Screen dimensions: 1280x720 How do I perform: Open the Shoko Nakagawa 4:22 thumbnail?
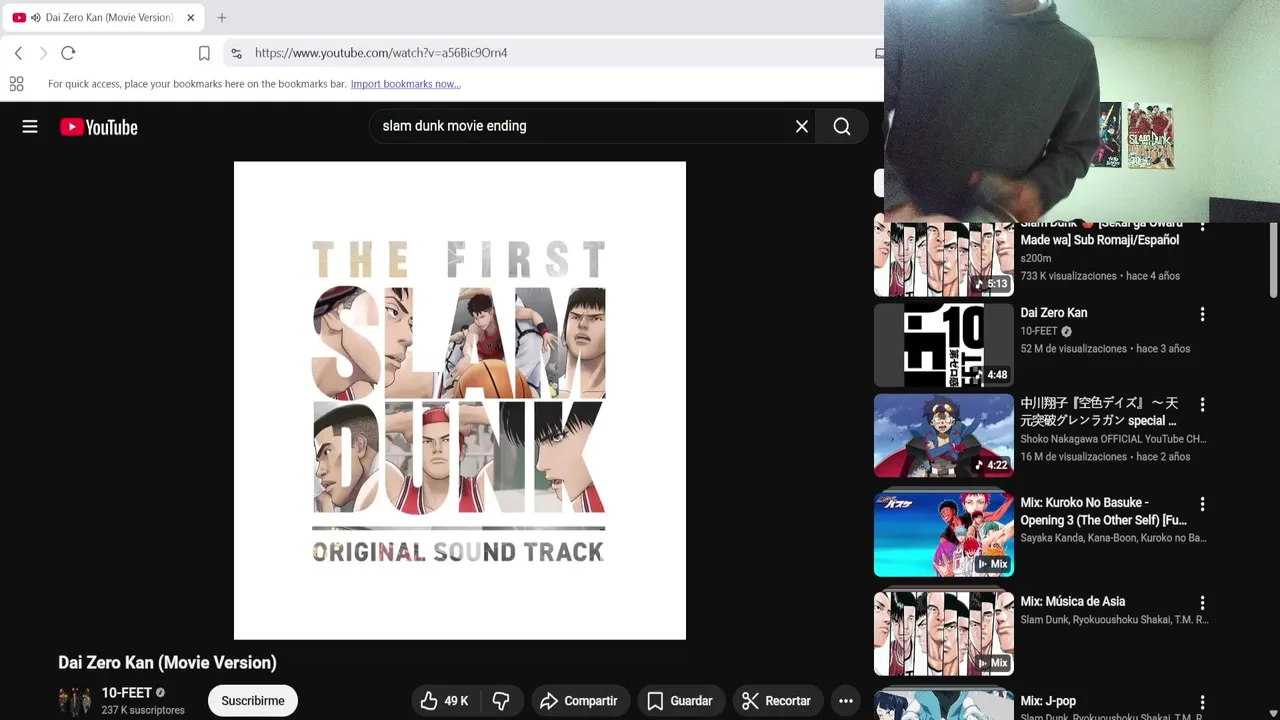click(x=944, y=435)
